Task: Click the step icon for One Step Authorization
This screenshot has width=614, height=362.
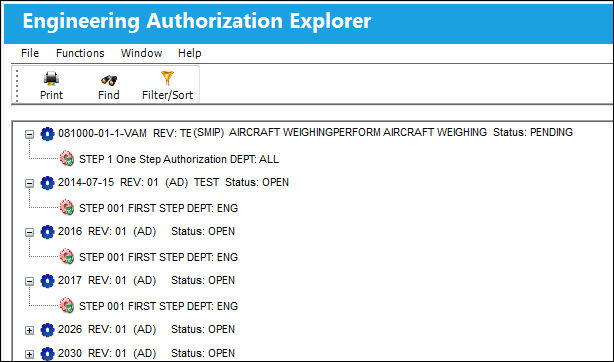Action: [x=67, y=159]
